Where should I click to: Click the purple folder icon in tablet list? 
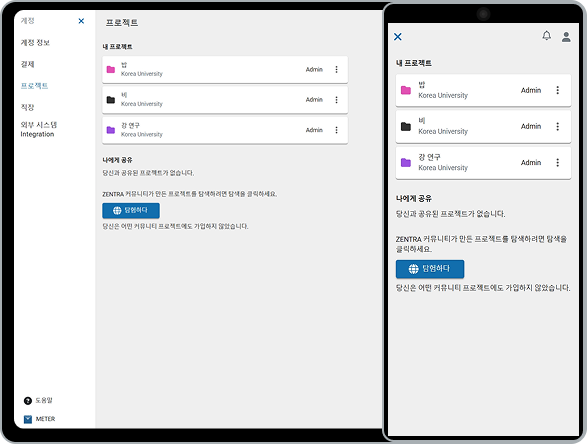coord(111,130)
